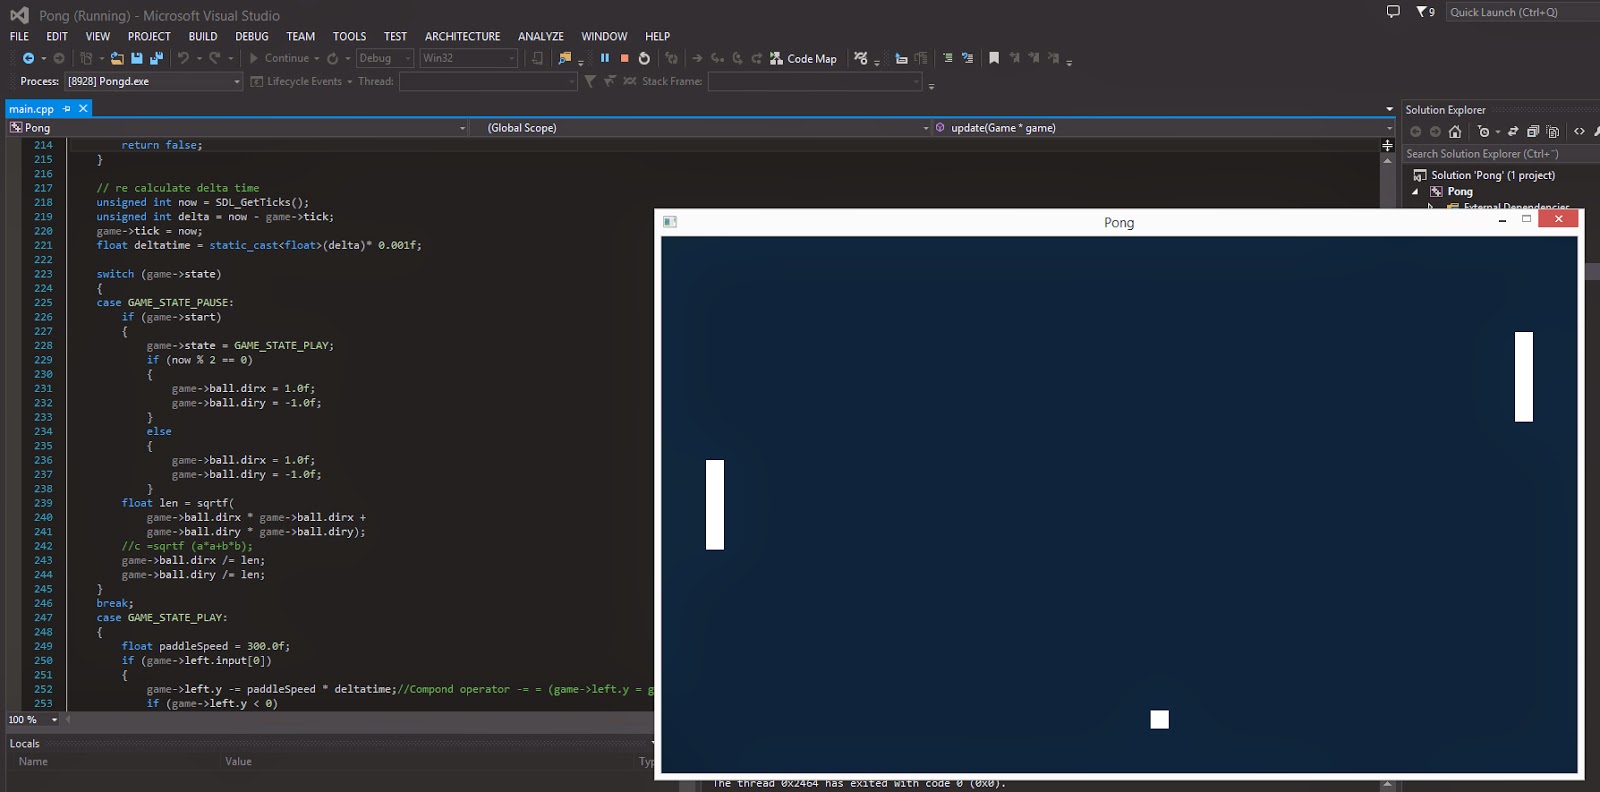Click the Lifecycle Events button

[302, 81]
